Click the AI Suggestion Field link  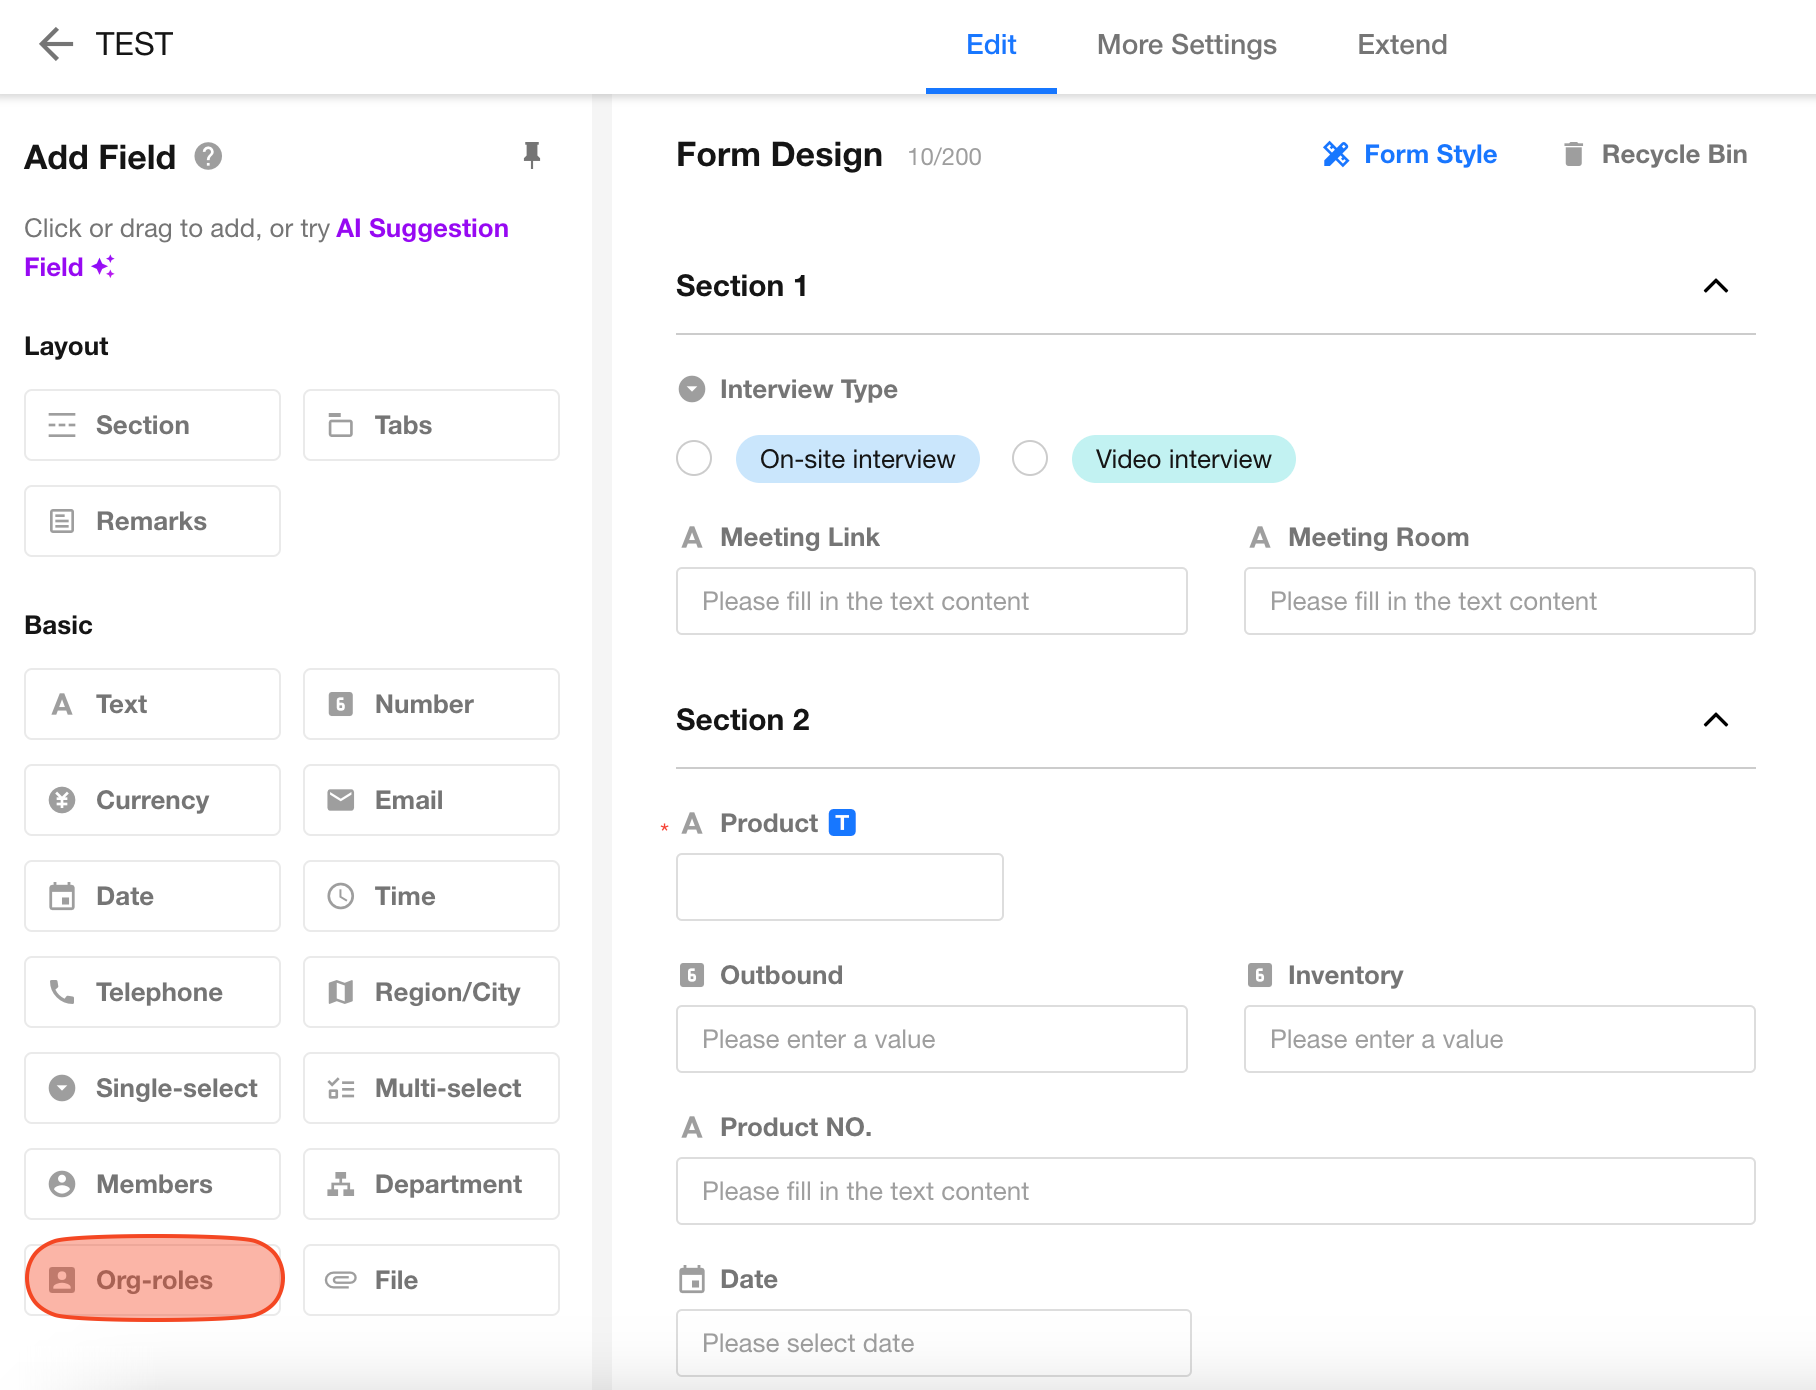pyautogui.click(x=421, y=229)
